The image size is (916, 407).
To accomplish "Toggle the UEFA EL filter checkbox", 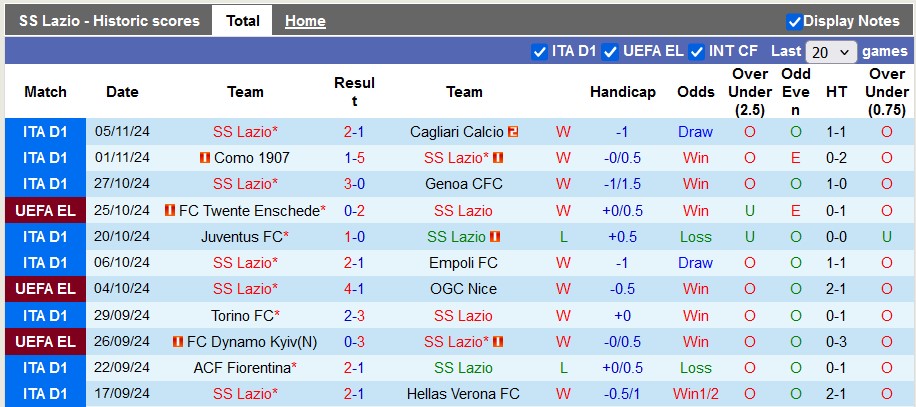I will (610, 52).
